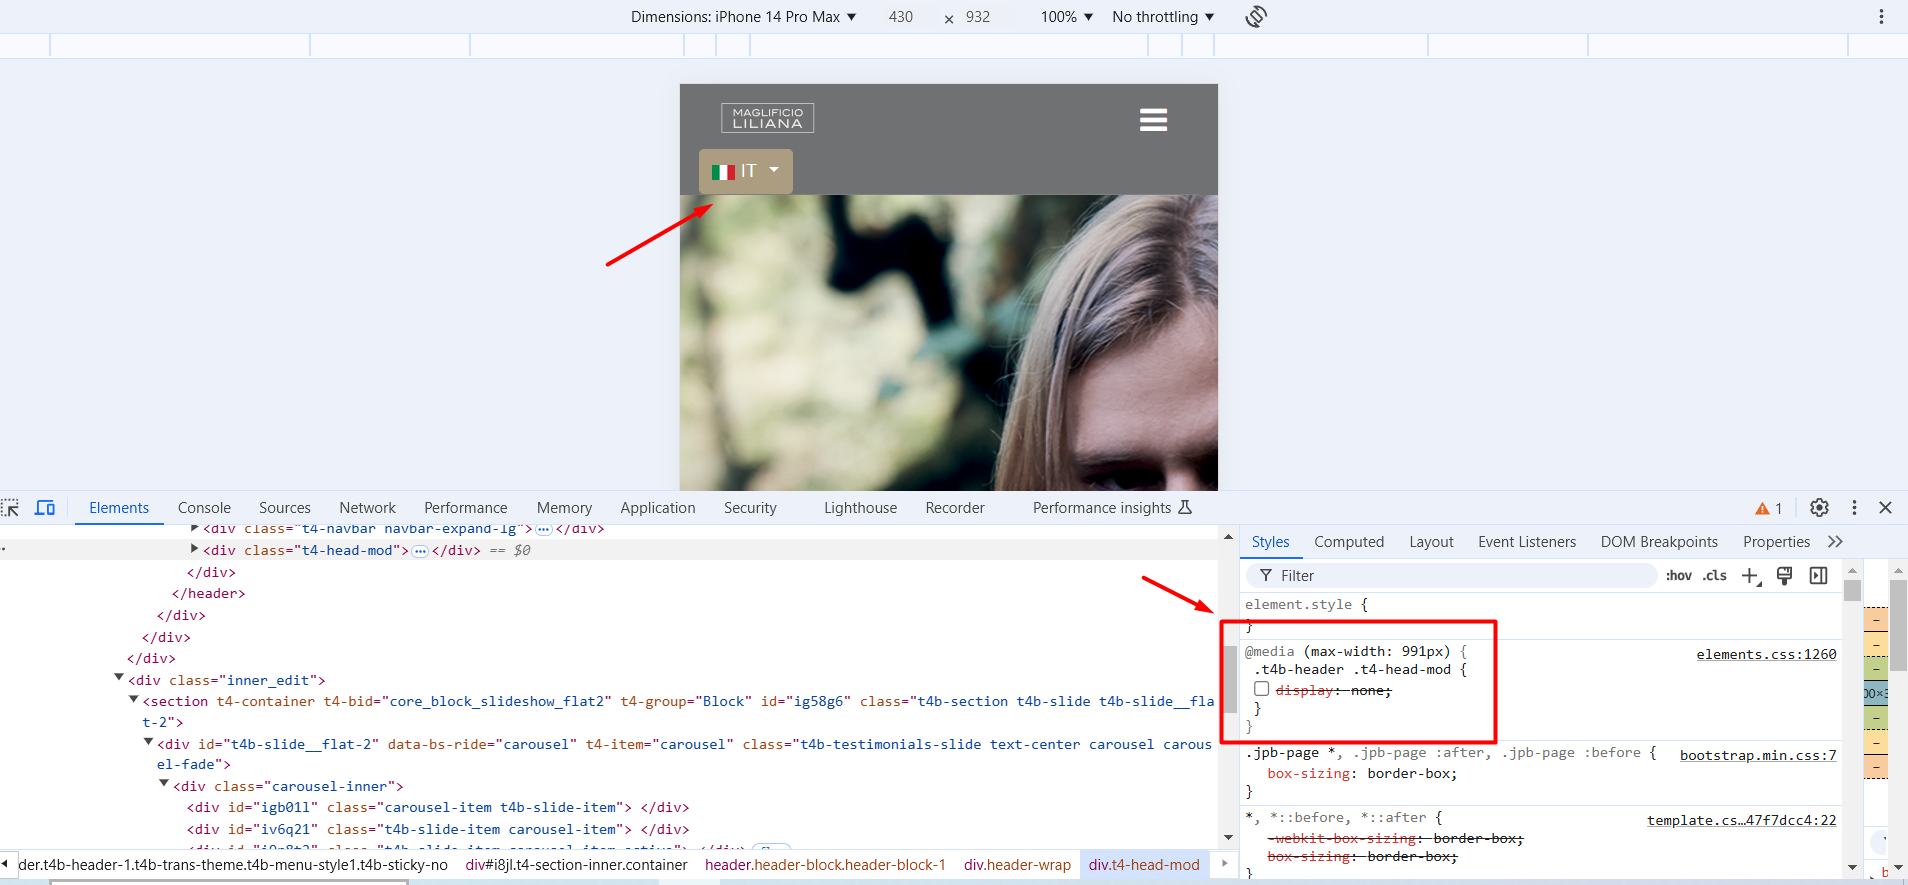Click the inspect element picker icon
Viewport: 1908px width, 885px height.
[10, 508]
